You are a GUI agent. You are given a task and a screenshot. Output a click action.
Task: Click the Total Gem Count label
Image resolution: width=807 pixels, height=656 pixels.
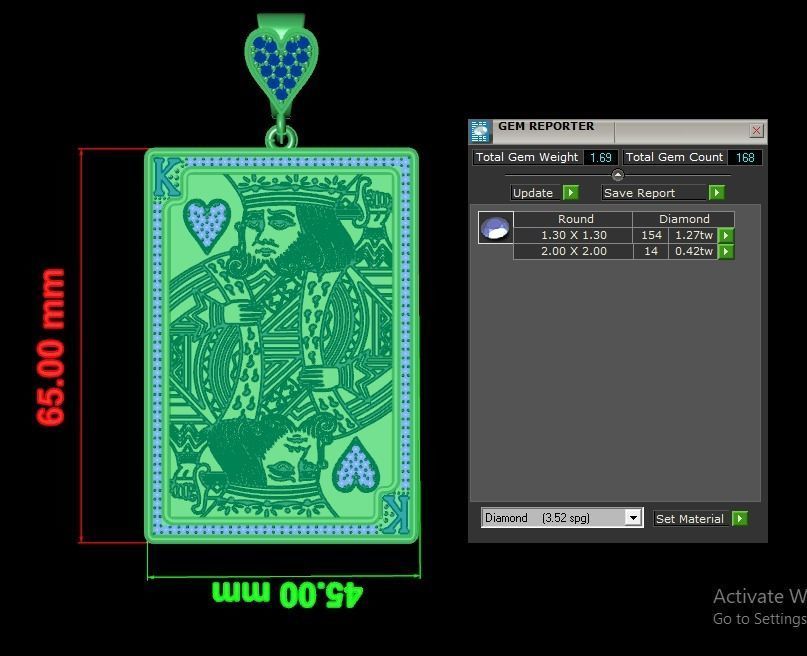pos(674,157)
